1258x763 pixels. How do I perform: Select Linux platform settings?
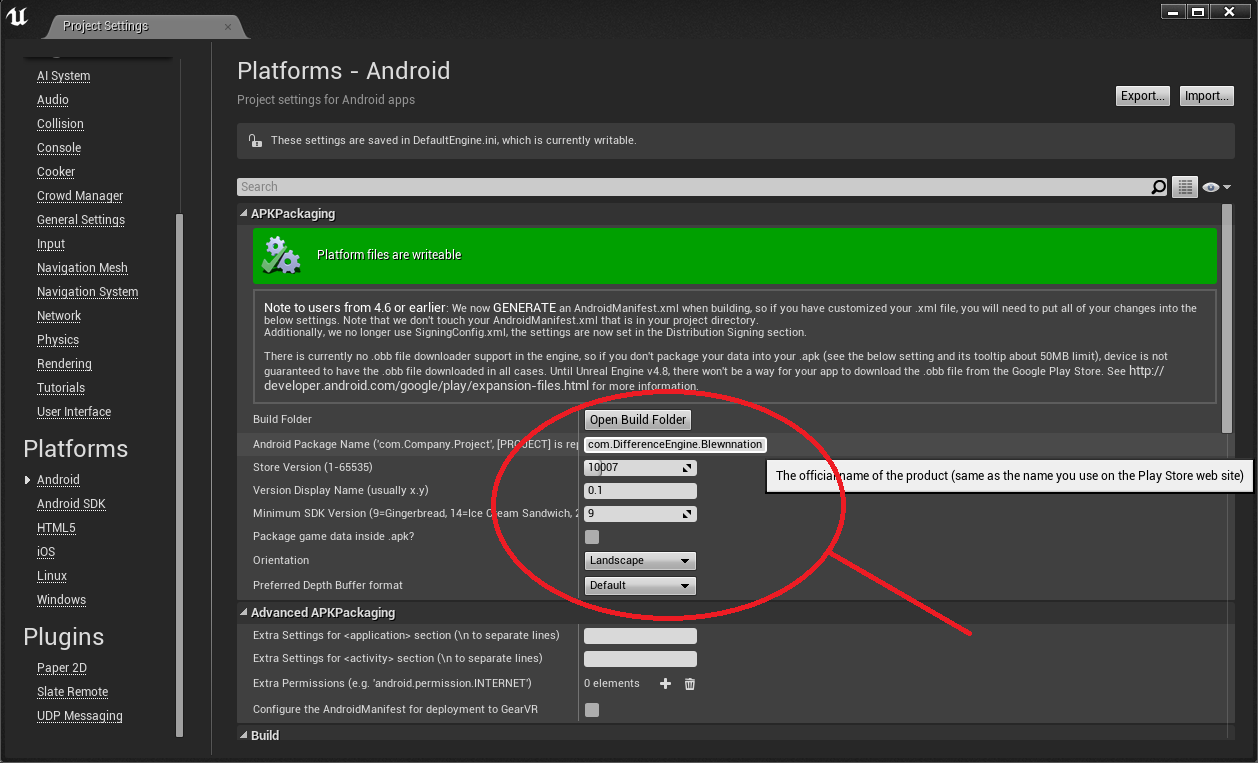tap(52, 576)
